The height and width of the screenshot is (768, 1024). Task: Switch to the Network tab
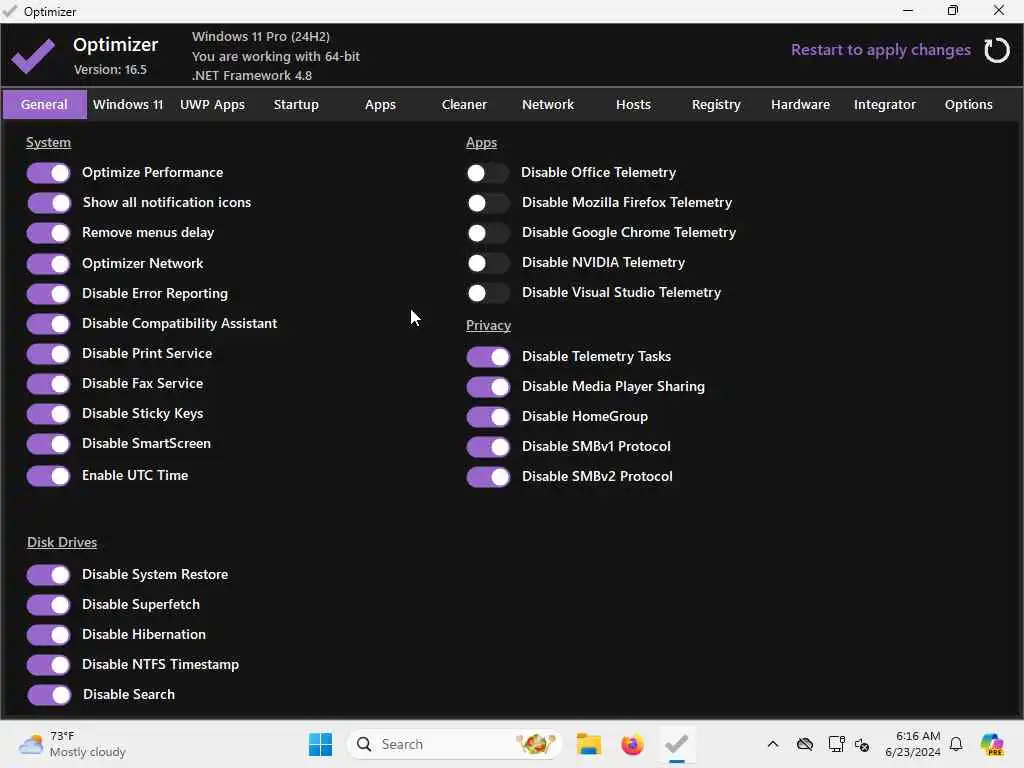548,104
